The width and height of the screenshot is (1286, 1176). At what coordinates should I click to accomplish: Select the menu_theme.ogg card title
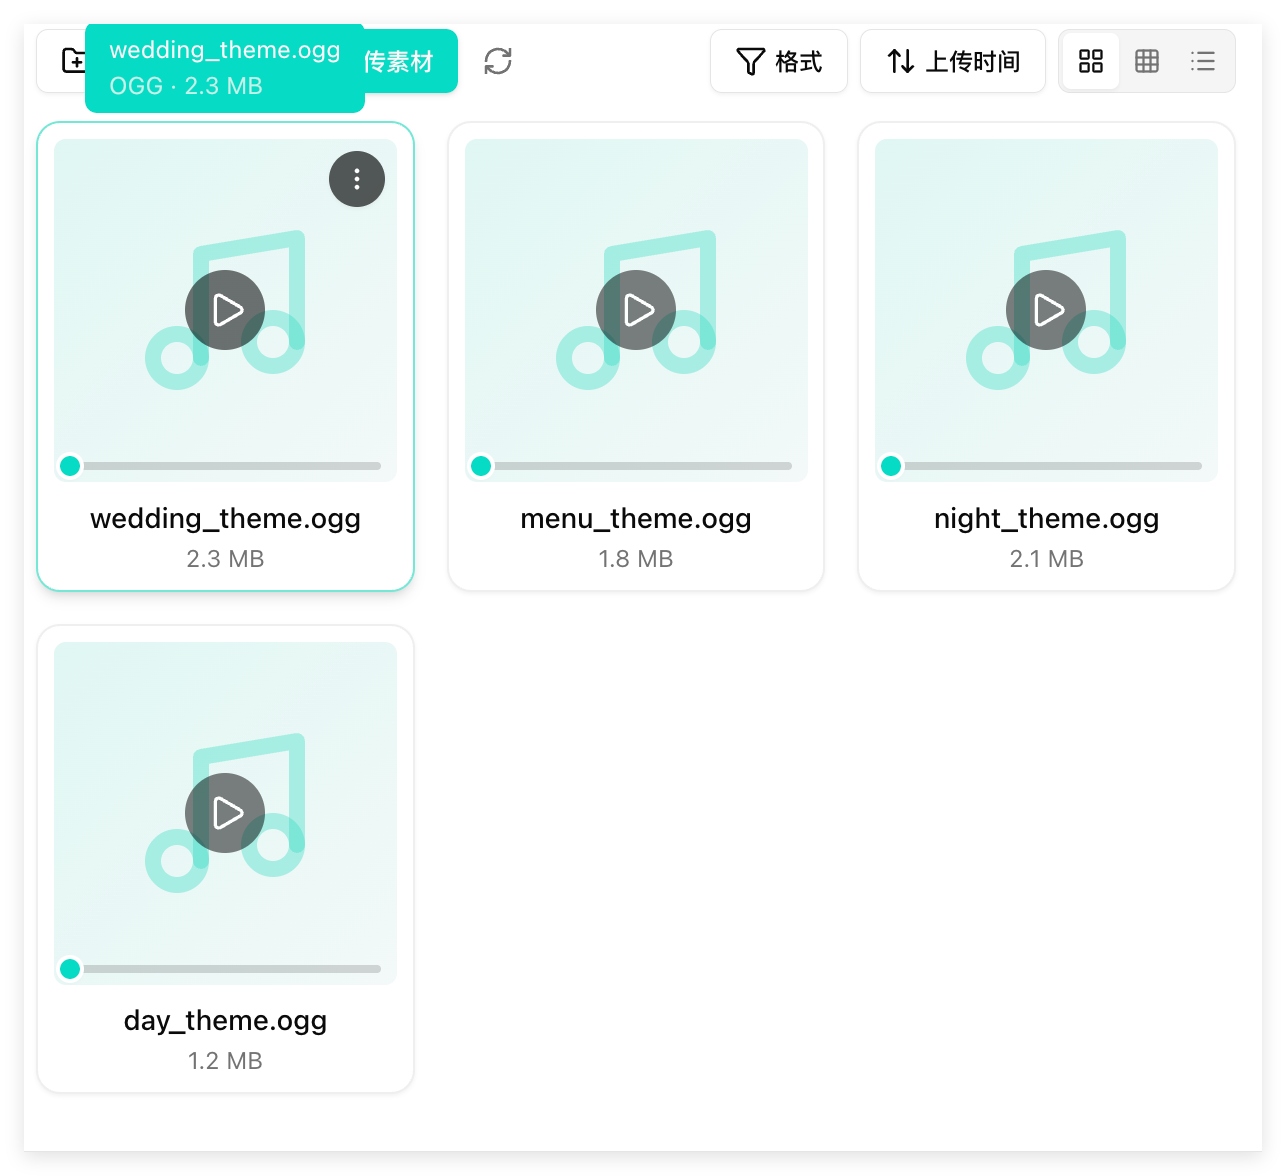(x=636, y=518)
